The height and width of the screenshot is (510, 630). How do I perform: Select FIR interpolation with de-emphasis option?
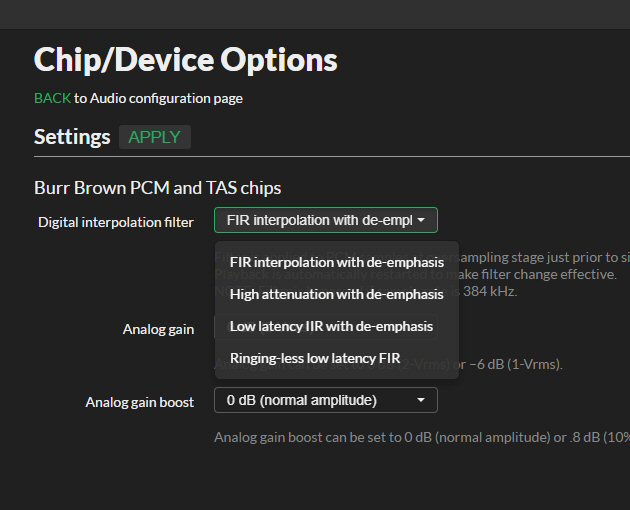pyautogui.click(x=337, y=262)
